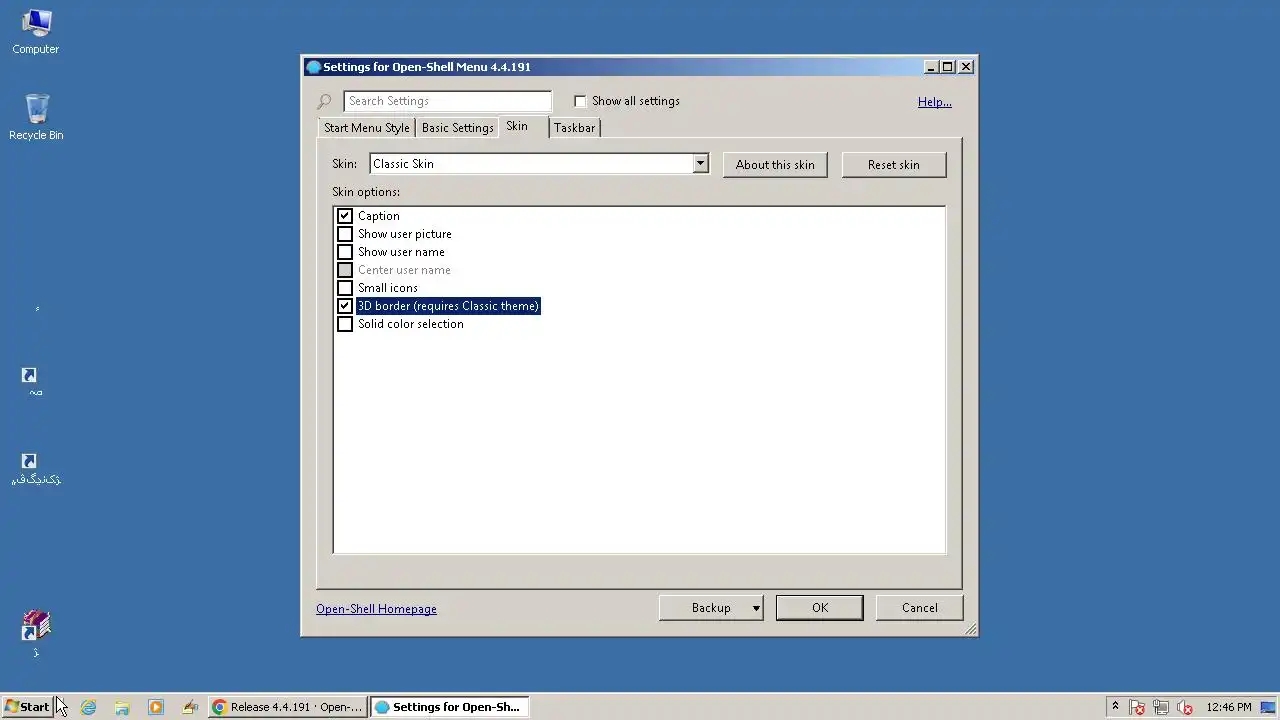Open Windows Explorer folder icon on taskbar

coord(122,707)
